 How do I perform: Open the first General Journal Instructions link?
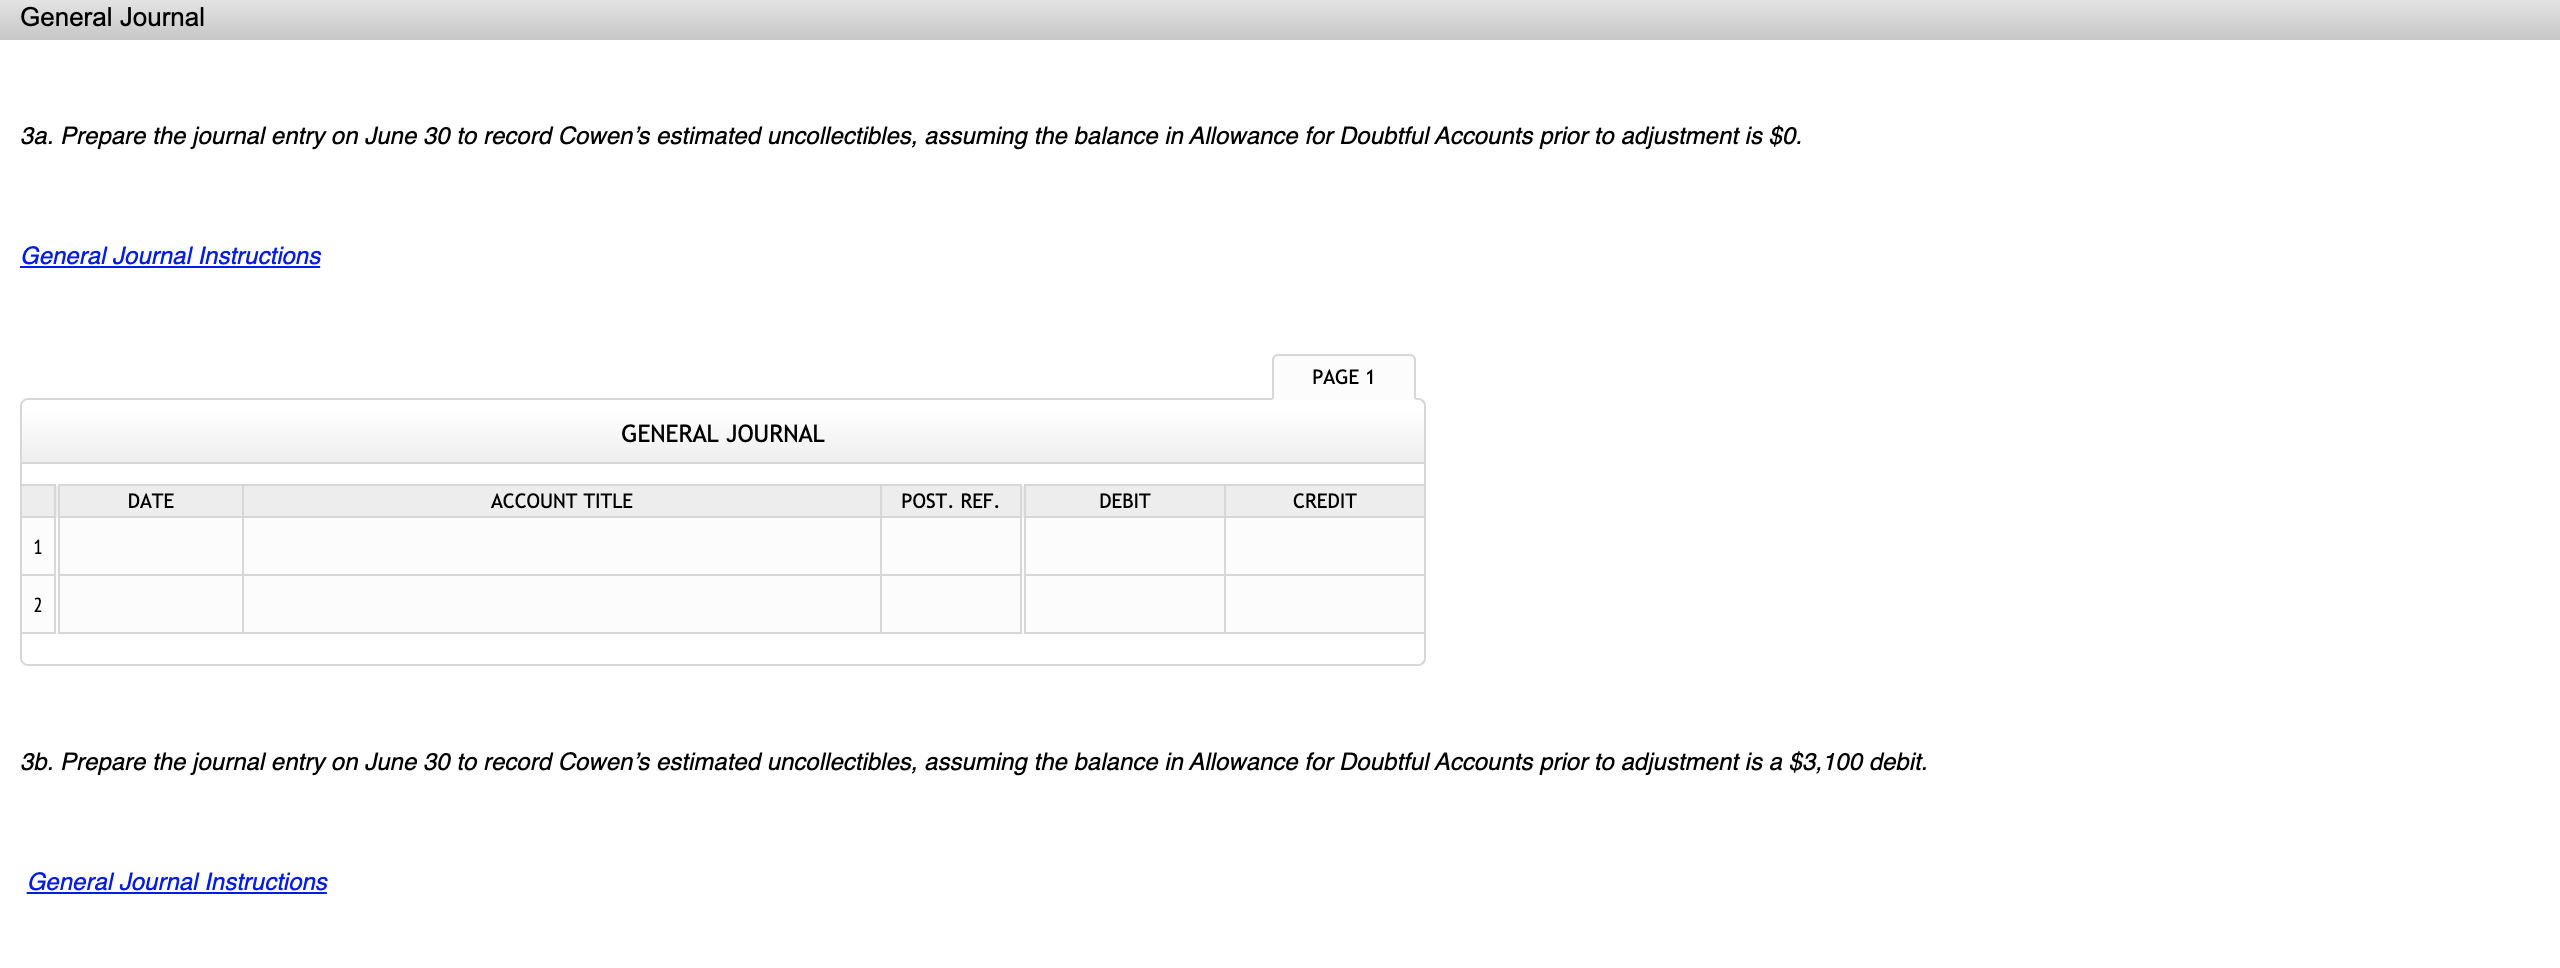pos(170,256)
